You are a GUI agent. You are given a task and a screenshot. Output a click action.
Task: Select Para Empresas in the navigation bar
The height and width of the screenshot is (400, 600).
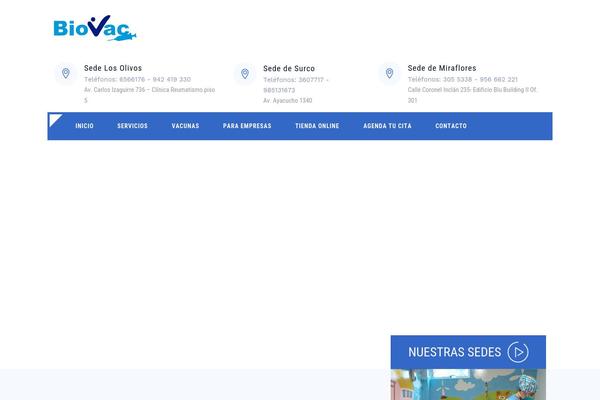(247, 126)
